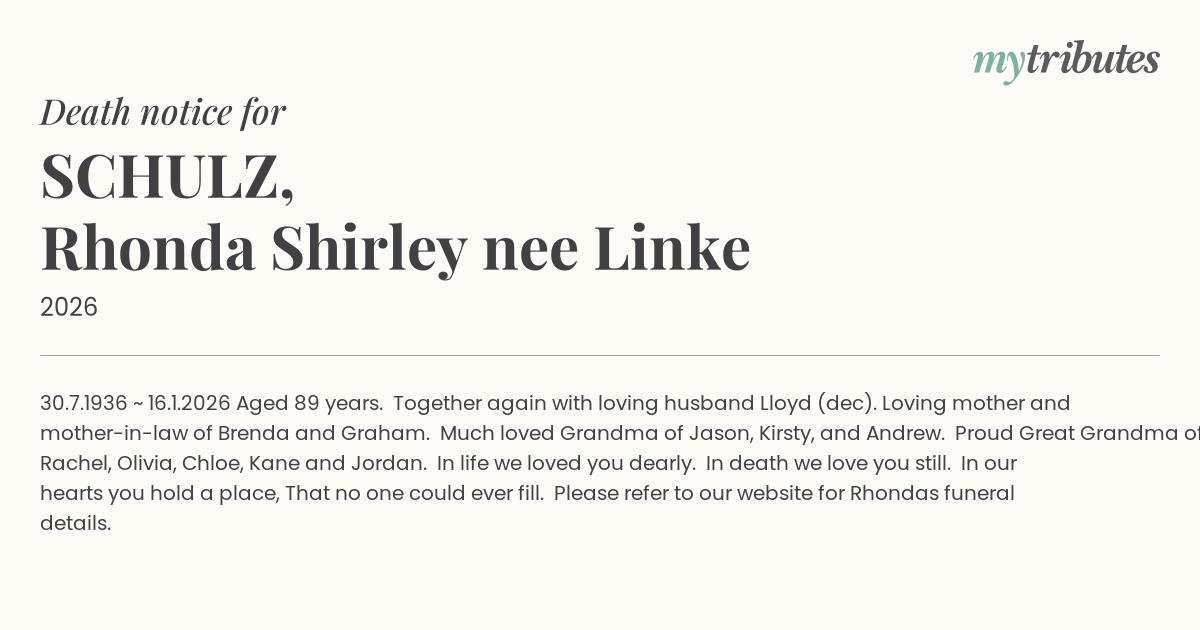Click the name Rhonda Shirley nee Linke
This screenshot has width=1200, height=630.
[x=395, y=249]
